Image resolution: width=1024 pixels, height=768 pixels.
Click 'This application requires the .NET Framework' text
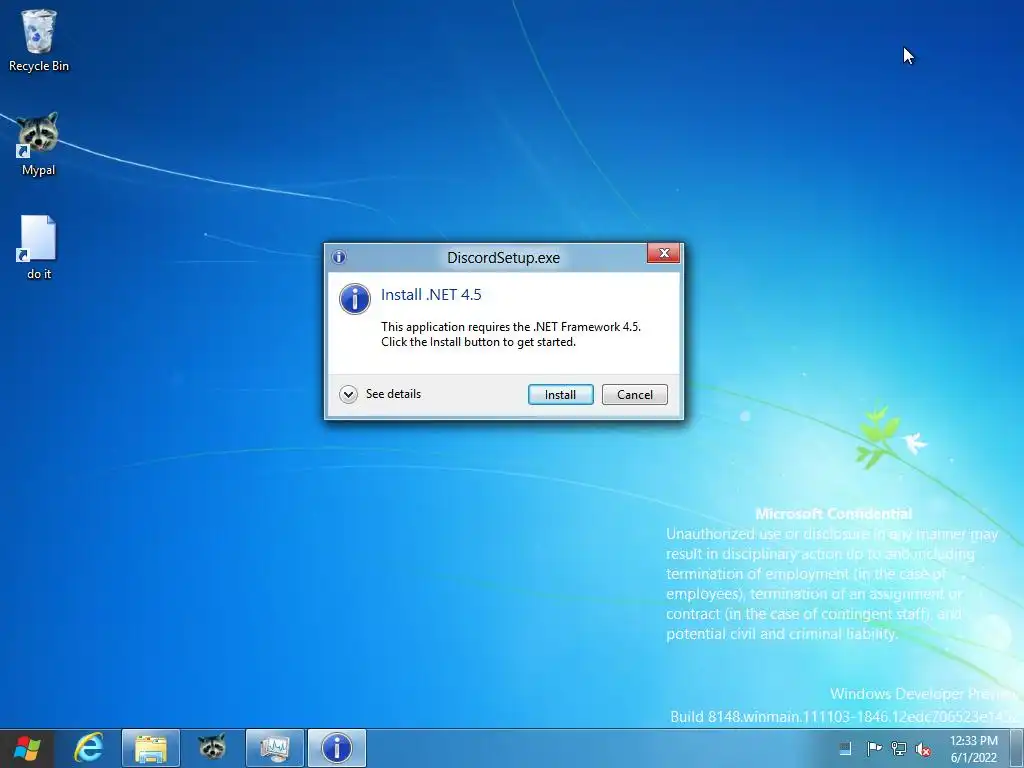pos(500,327)
